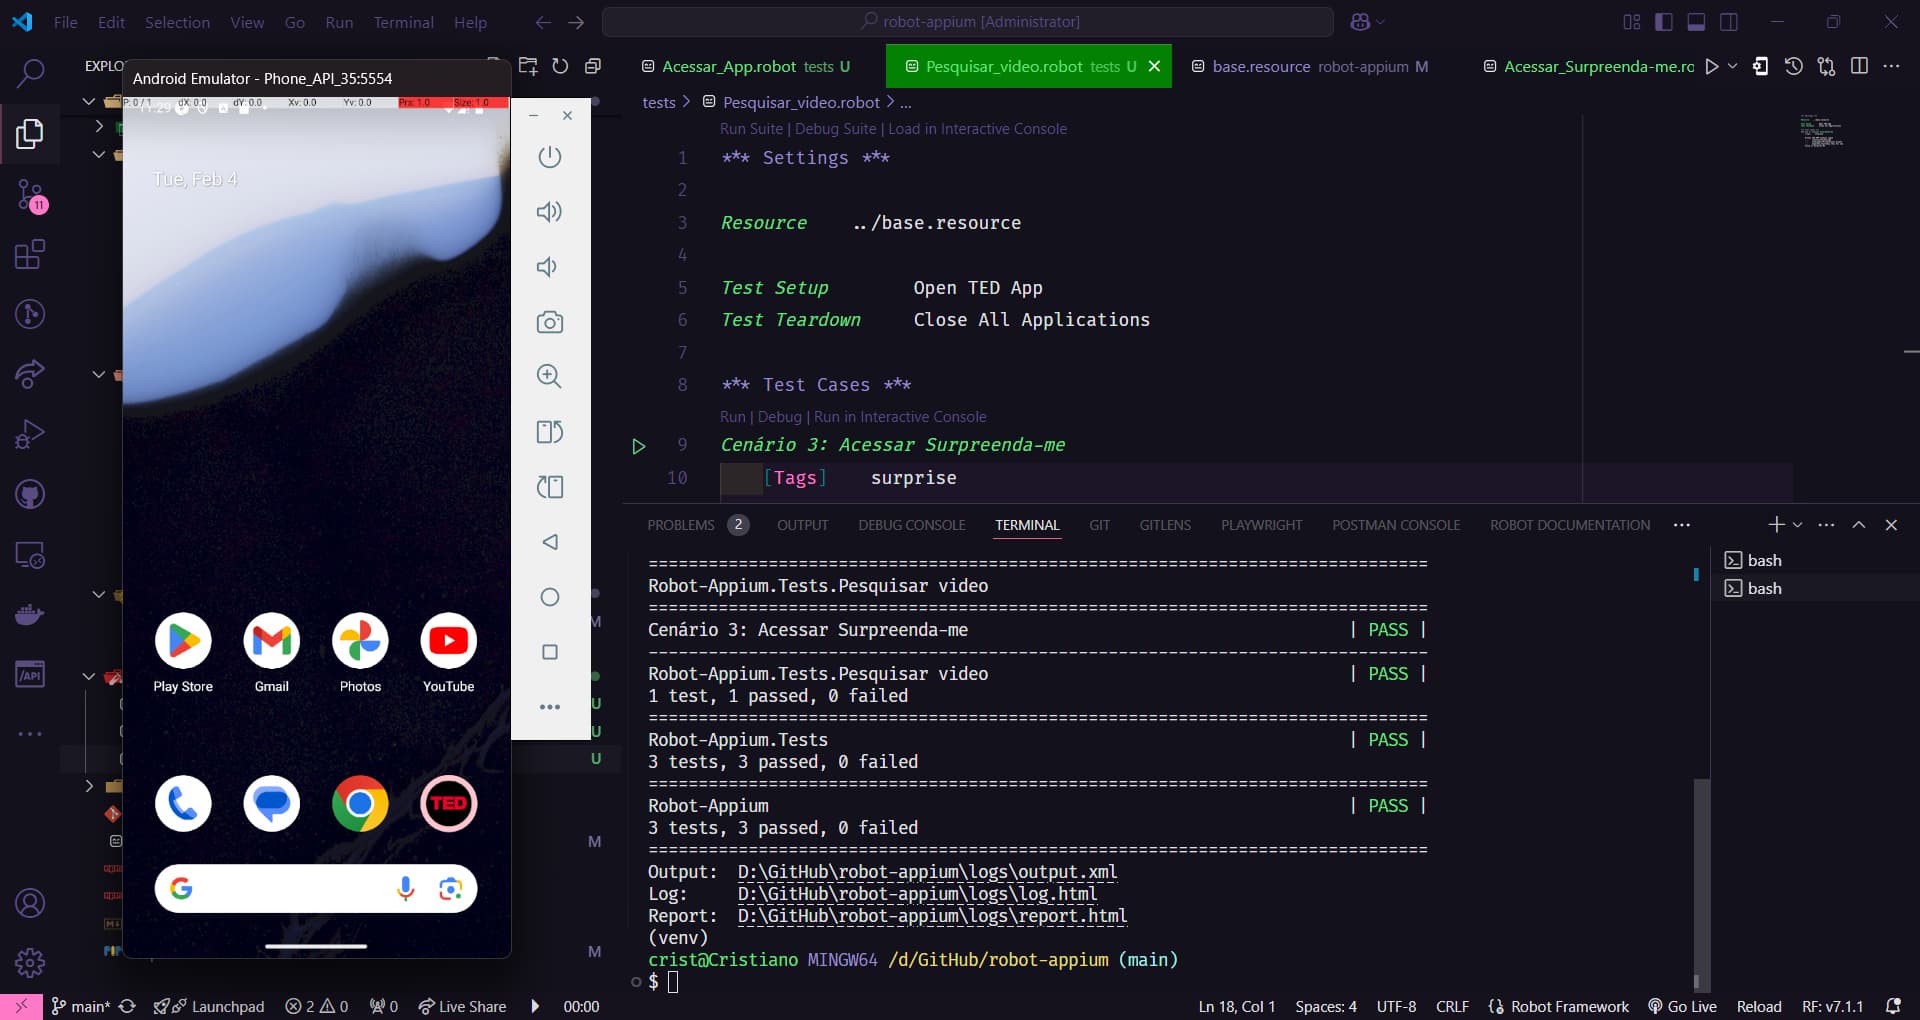Switch to the PLAYWRIGHT panel tab

click(x=1261, y=525)
